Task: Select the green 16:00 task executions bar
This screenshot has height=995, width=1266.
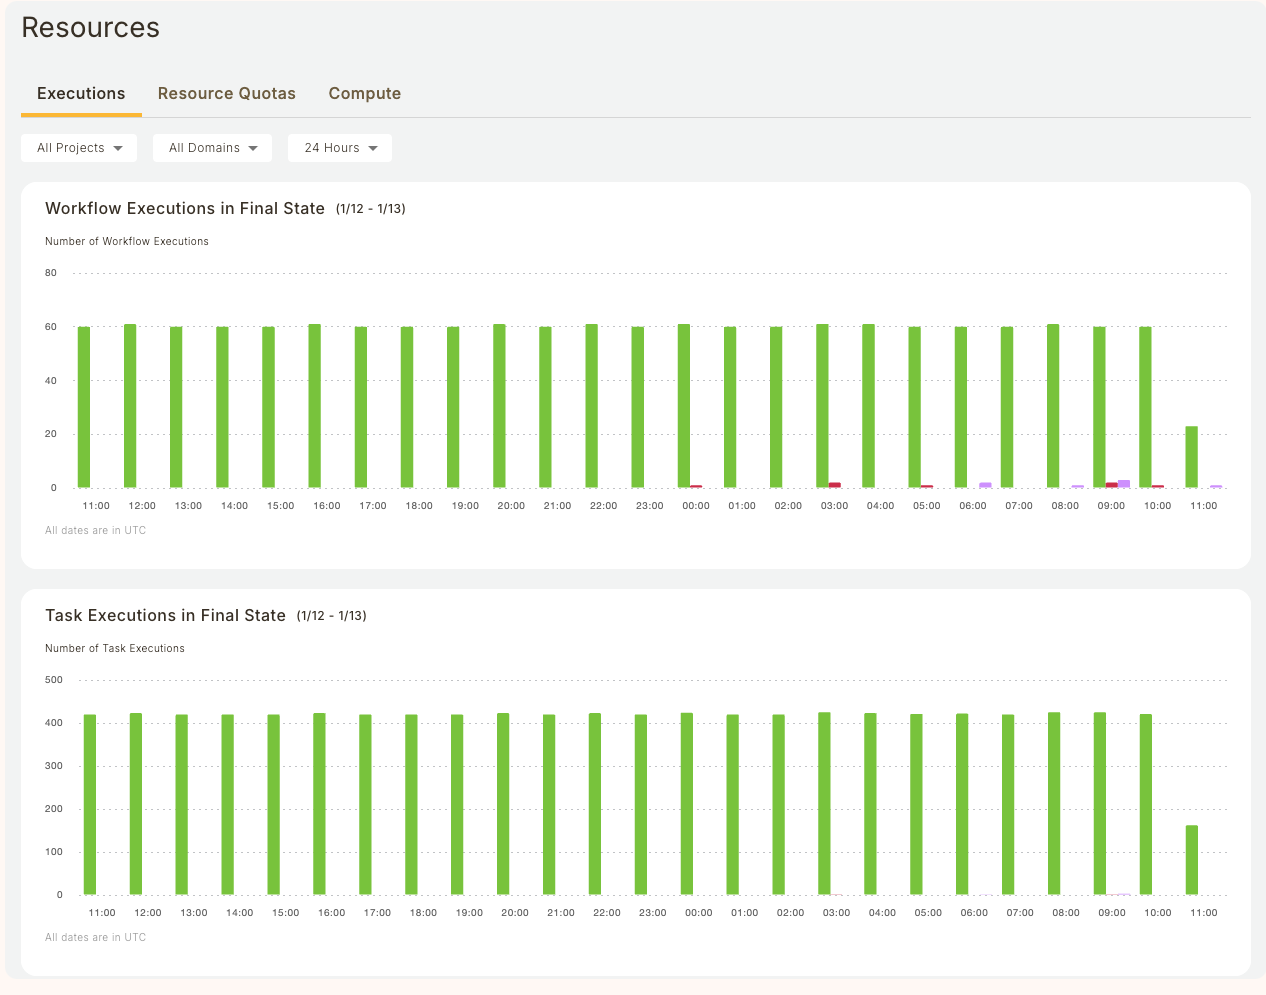Action: coord(319,804)
